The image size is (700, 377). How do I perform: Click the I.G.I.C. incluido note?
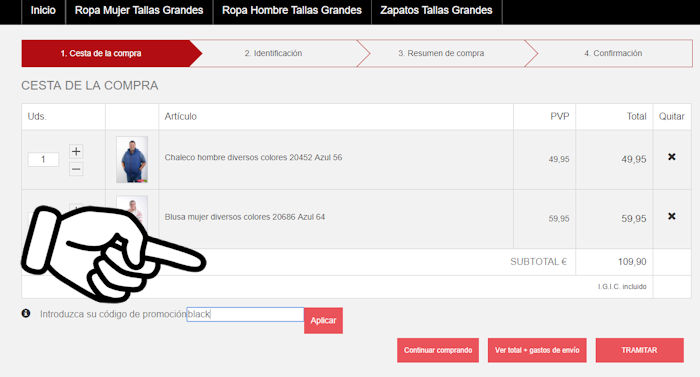click(x=622, y=287)
